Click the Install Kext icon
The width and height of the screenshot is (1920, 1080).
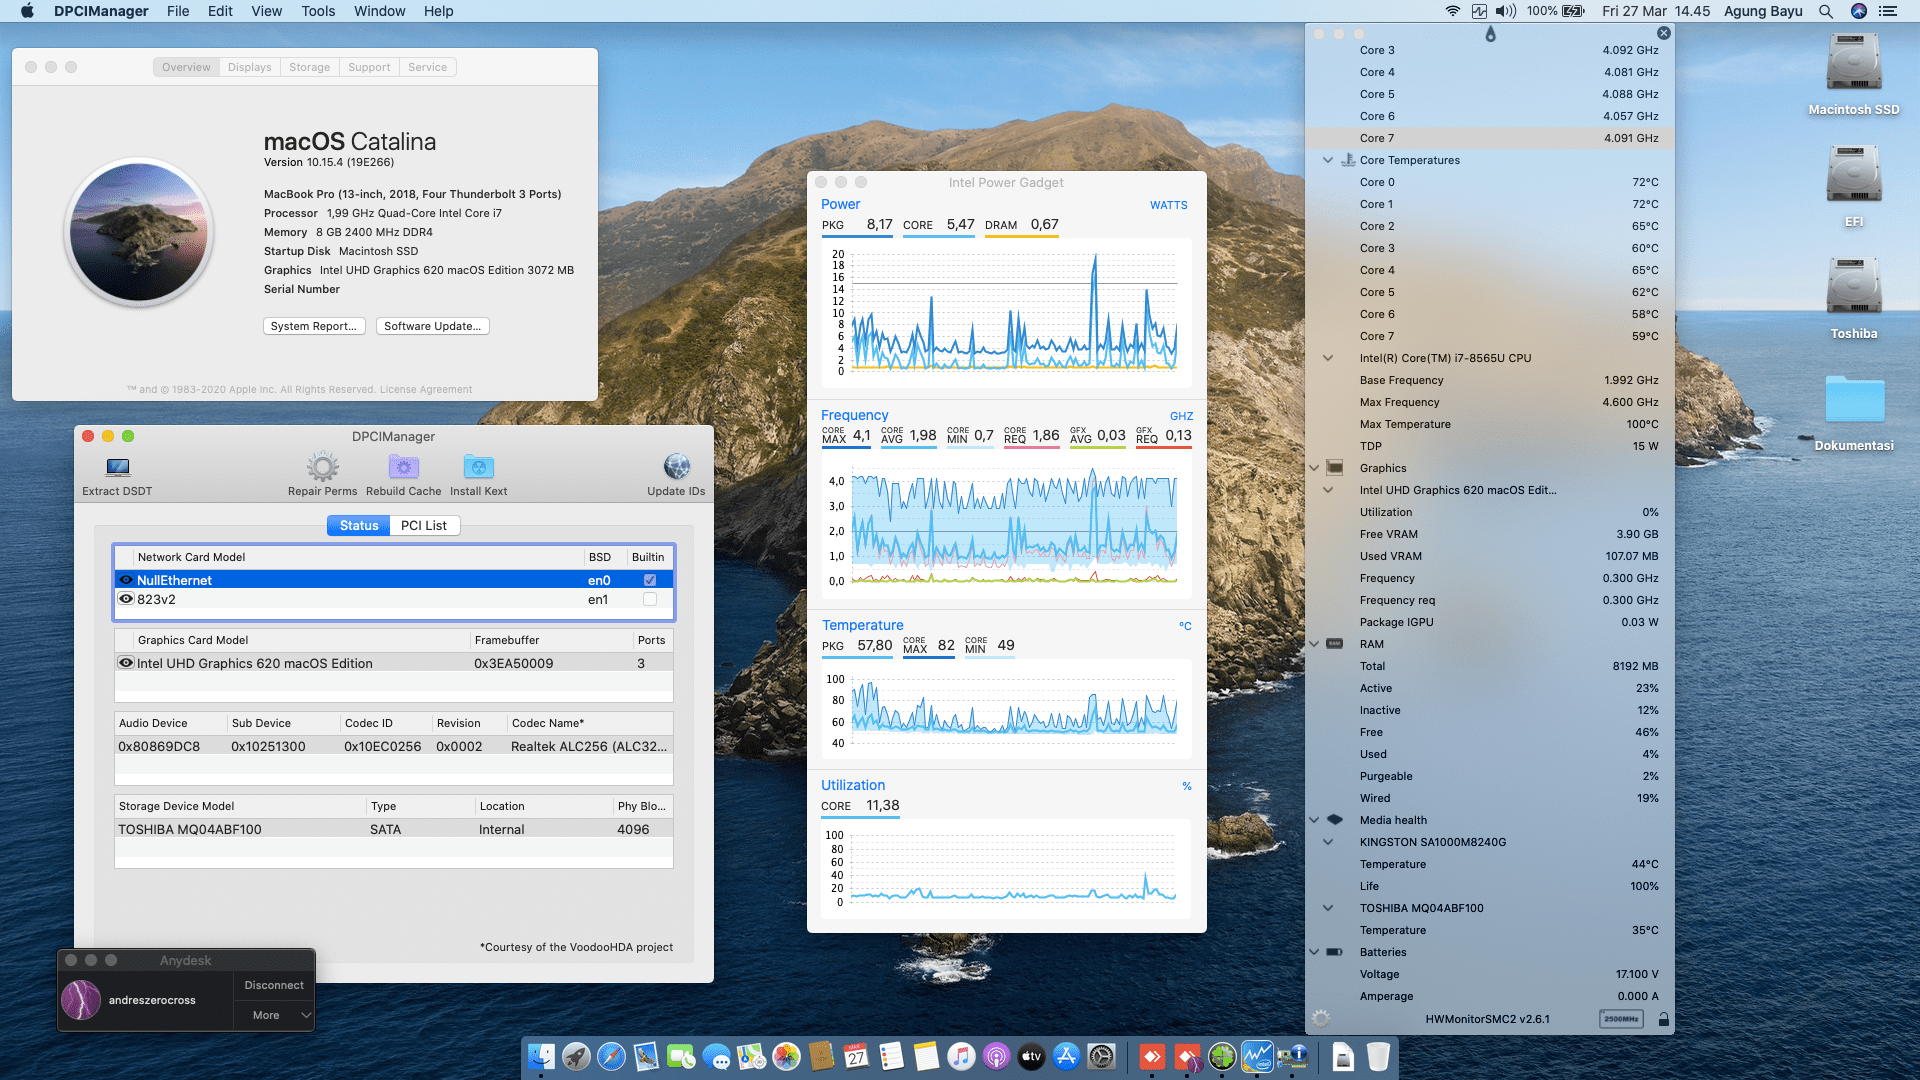coord(478,467)
